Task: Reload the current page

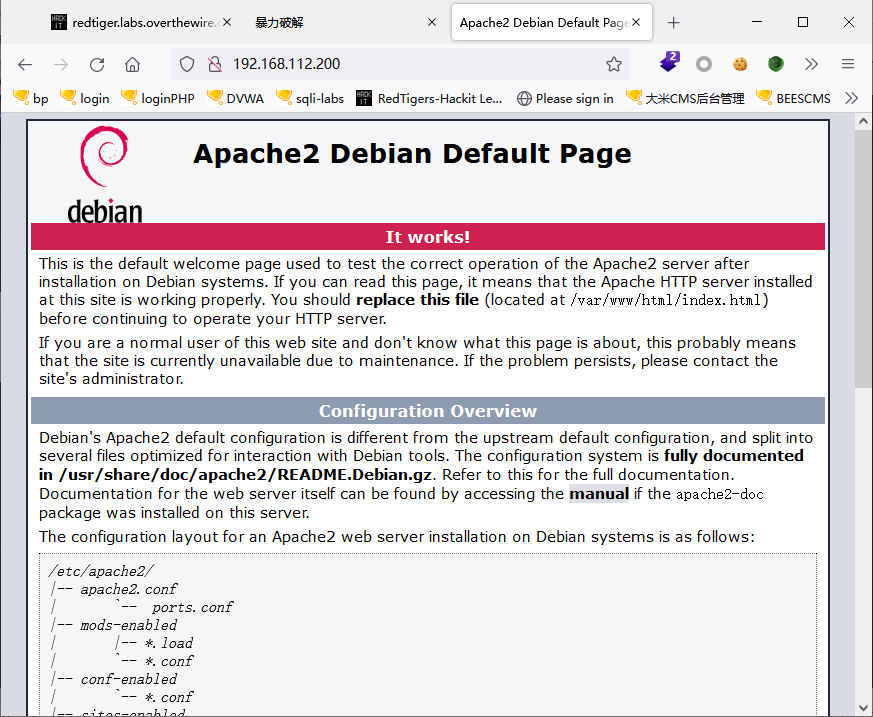Action: click(97, 64)
